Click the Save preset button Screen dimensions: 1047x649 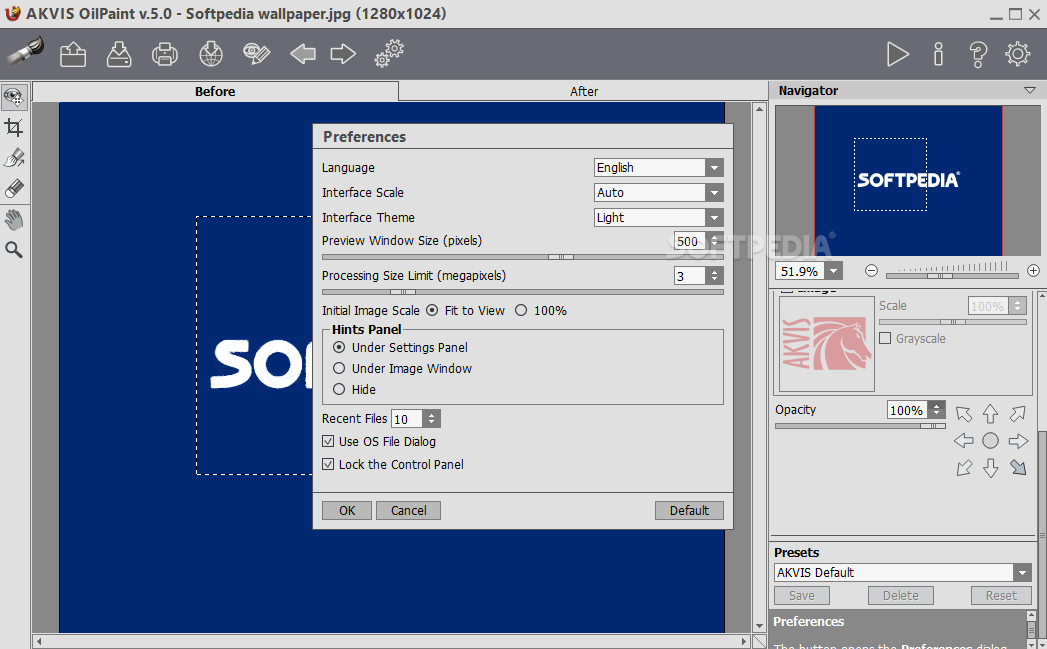(x=801, y=595)
